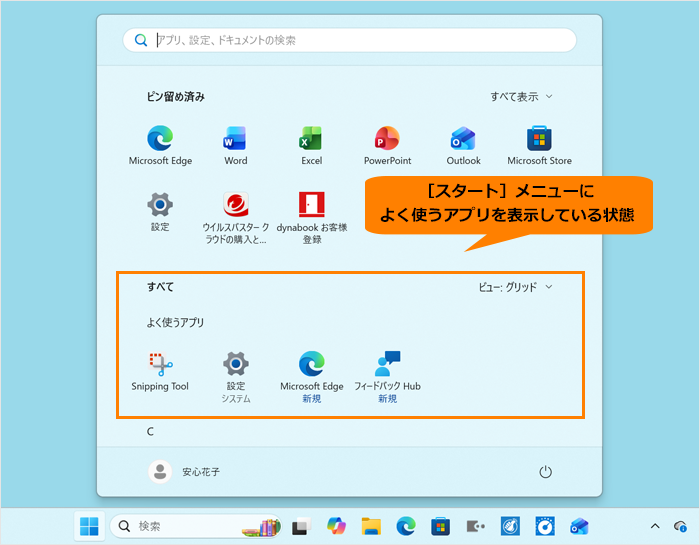
Task: Open ウイルスバスター クラウド pinned app
Action: (x=235, y=218)
